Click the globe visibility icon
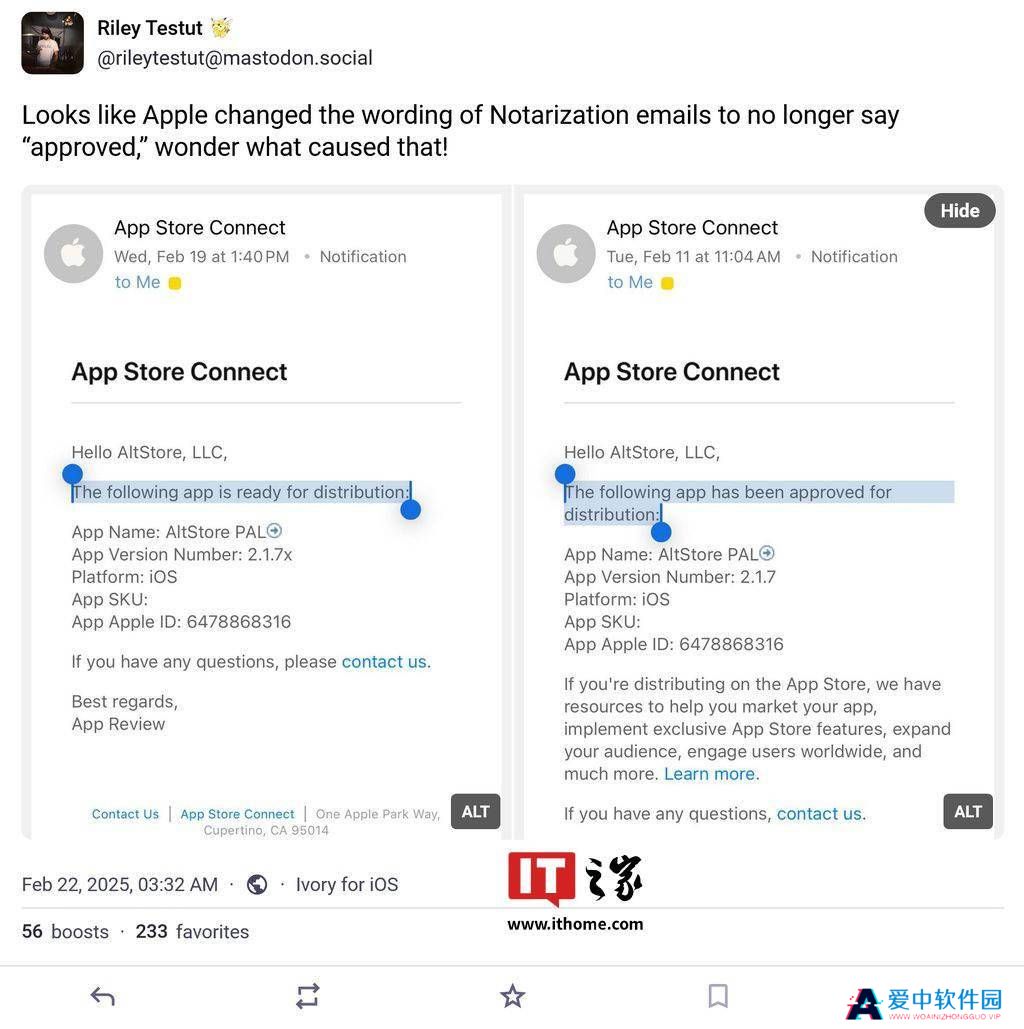Screen dimensions: 1024x1029 257,885
